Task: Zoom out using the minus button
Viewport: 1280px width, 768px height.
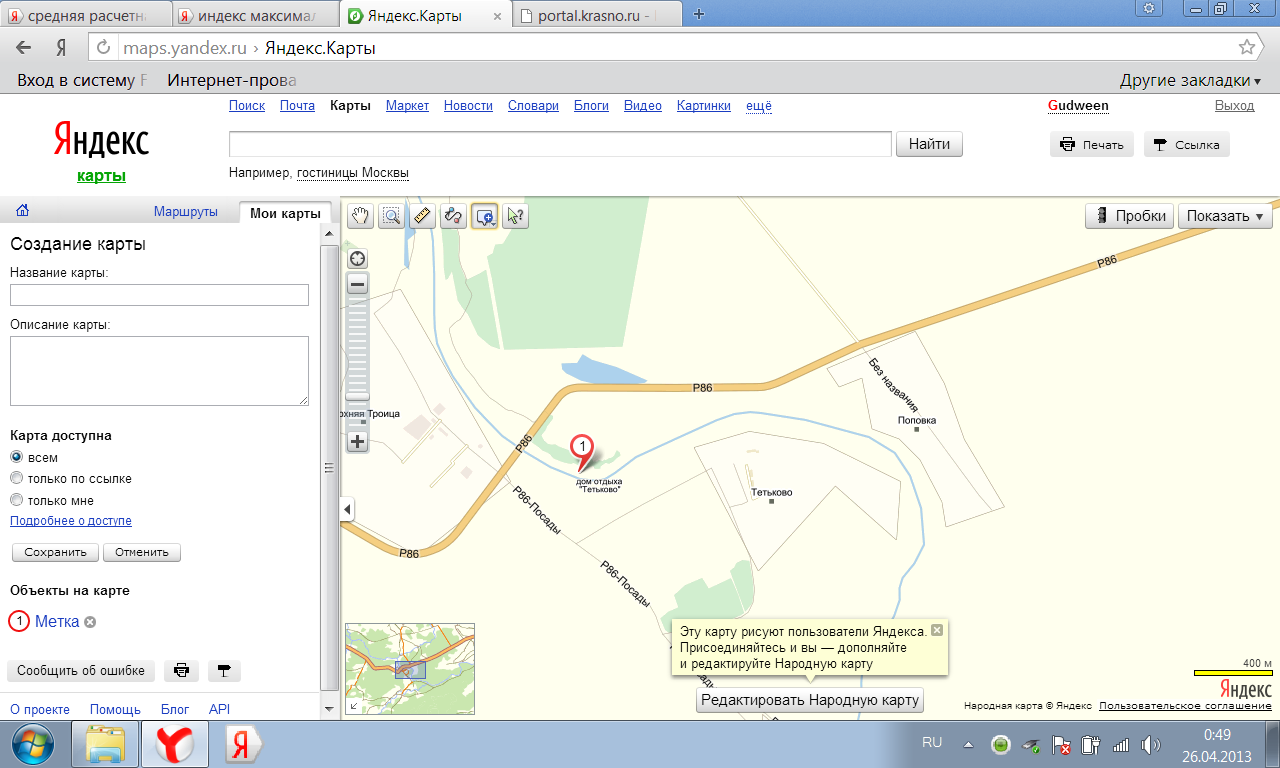Action: (x=358, y=285)
